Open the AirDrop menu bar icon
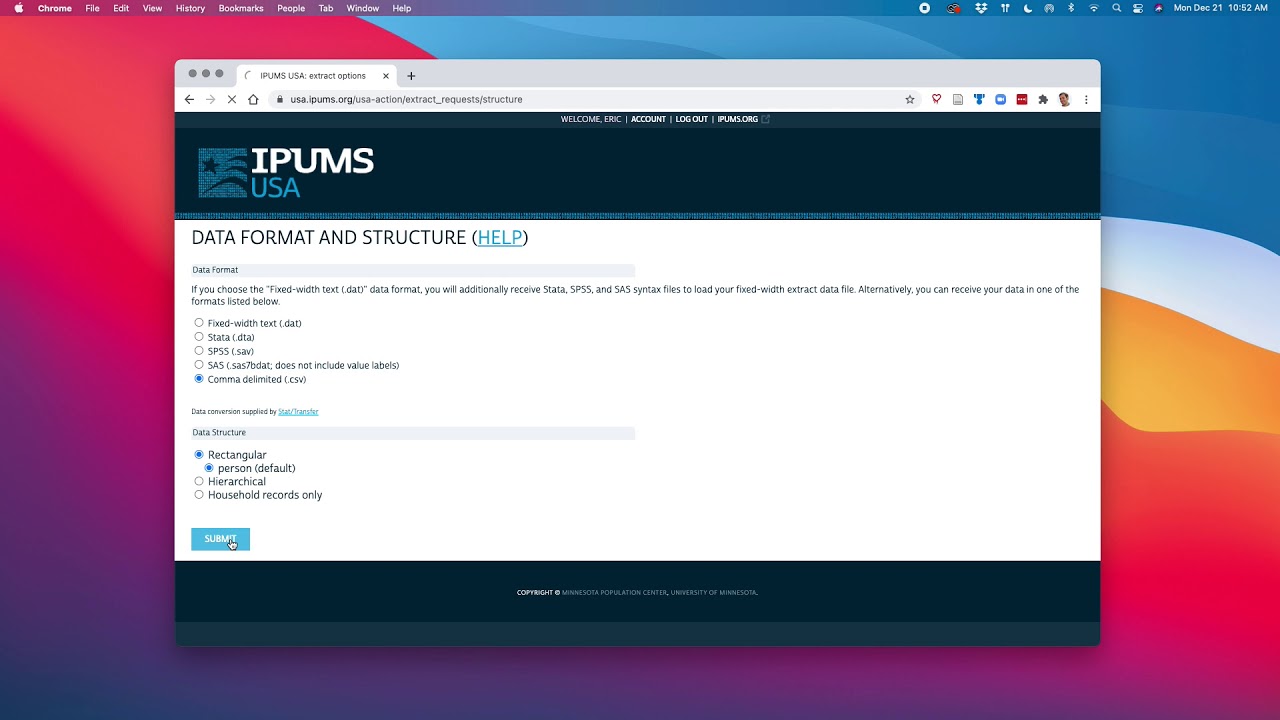Image resolution: width=1280 pixels, height=720 pixels. click(1049, 8)
